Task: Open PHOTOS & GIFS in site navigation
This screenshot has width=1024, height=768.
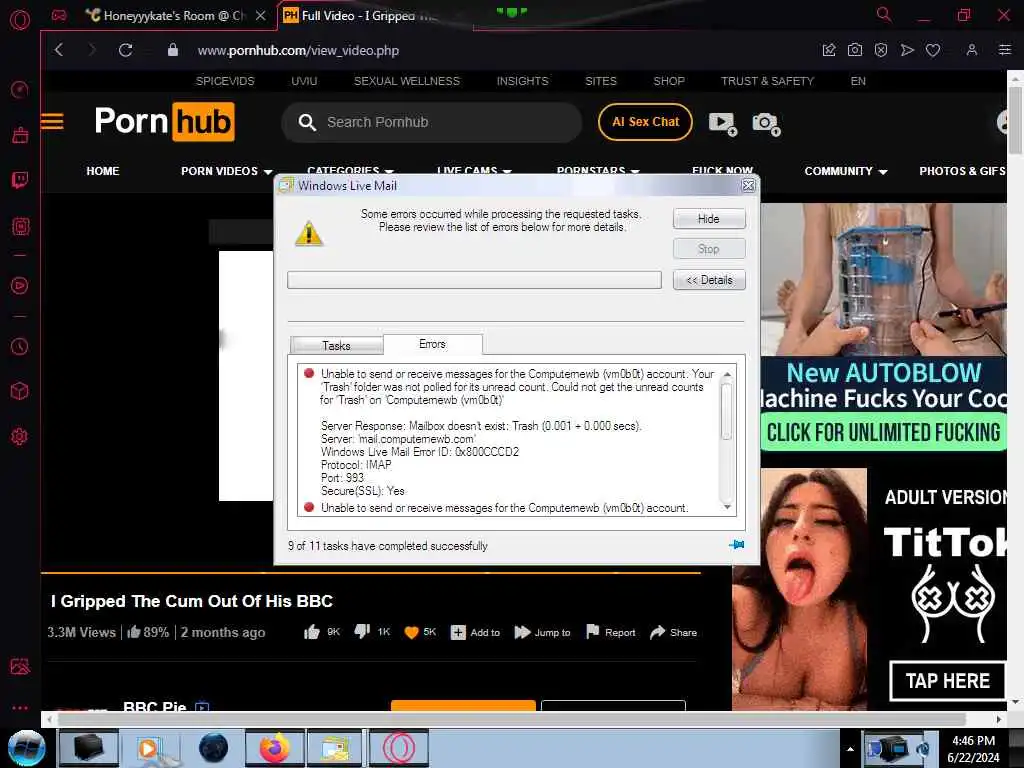Action: click(962, 171)
